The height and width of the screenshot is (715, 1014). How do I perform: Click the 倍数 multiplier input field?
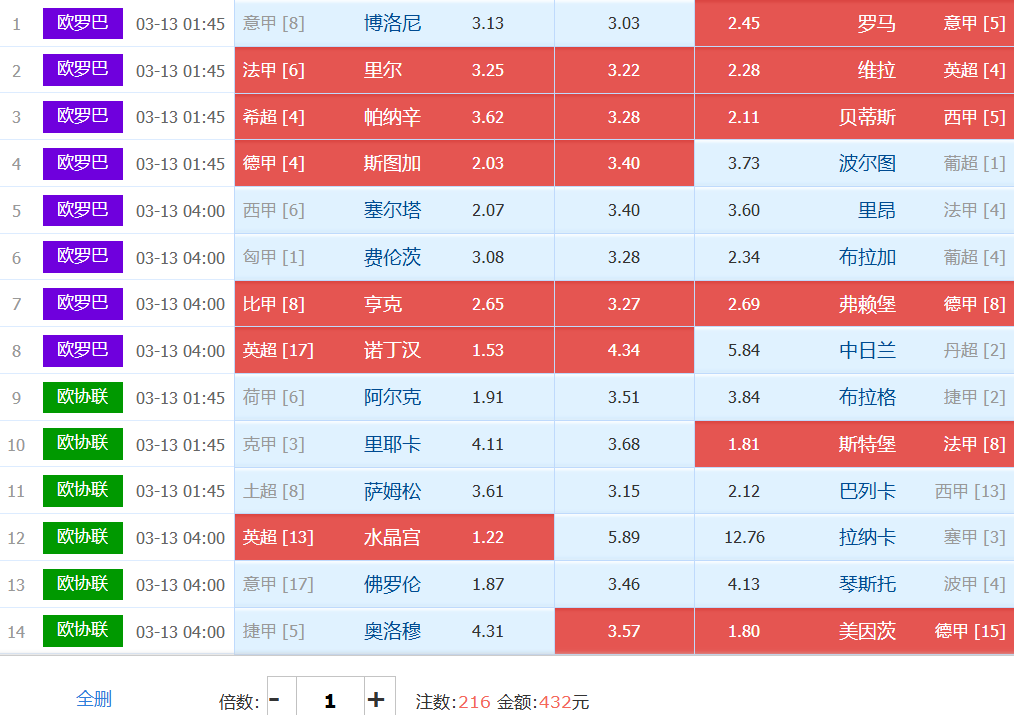329,699
